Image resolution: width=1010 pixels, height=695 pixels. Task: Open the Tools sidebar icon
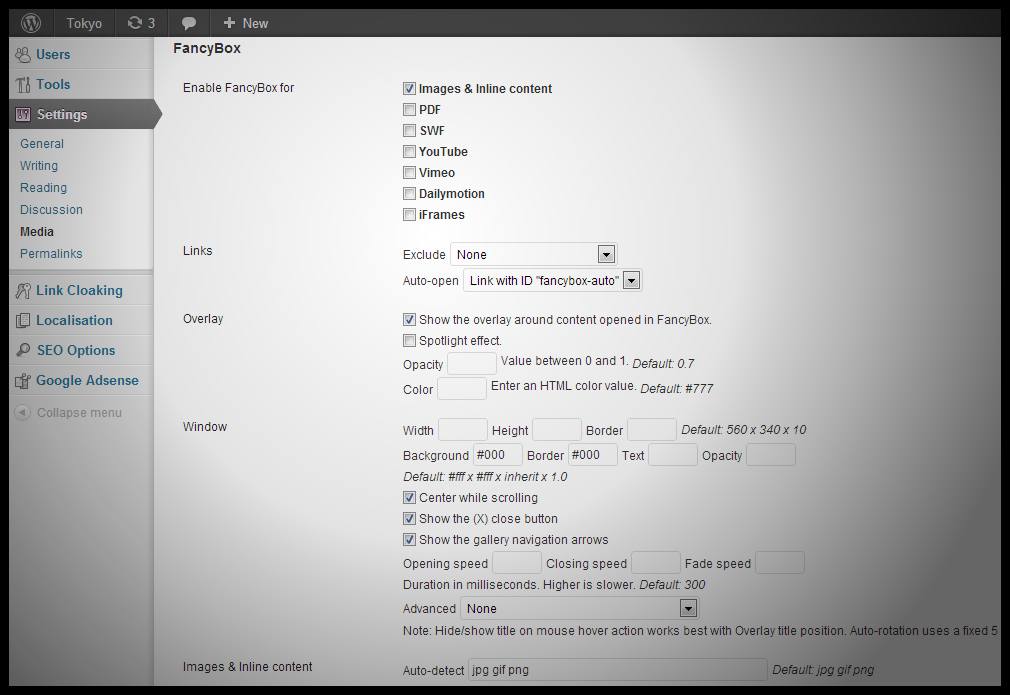(x=23, y=85)
